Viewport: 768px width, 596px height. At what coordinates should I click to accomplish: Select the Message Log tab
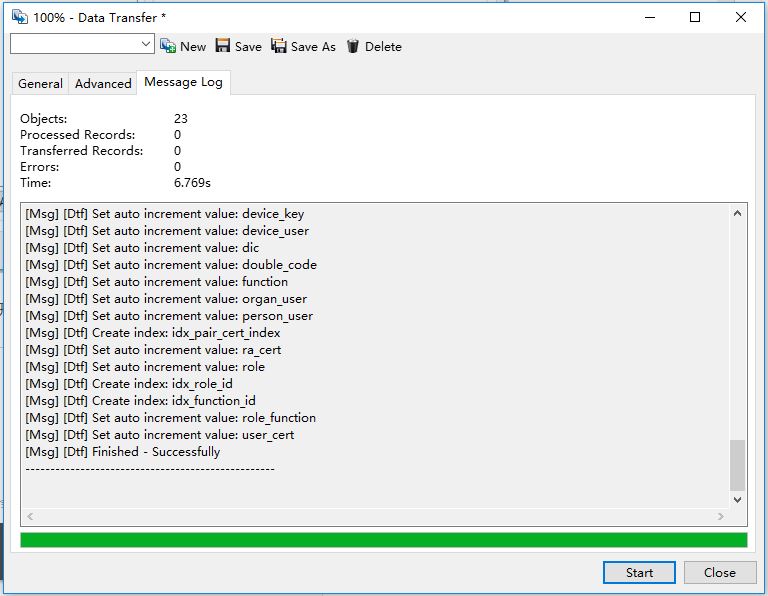point(183,82)
